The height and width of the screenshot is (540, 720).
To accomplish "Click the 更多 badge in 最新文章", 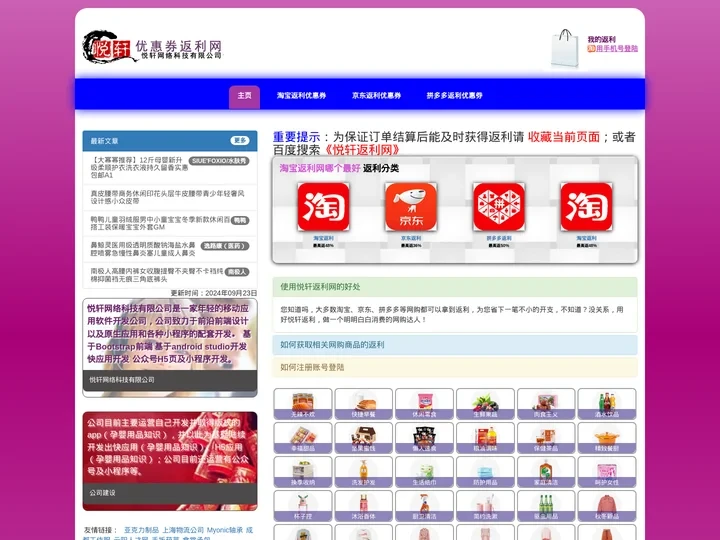I will 240,141.
